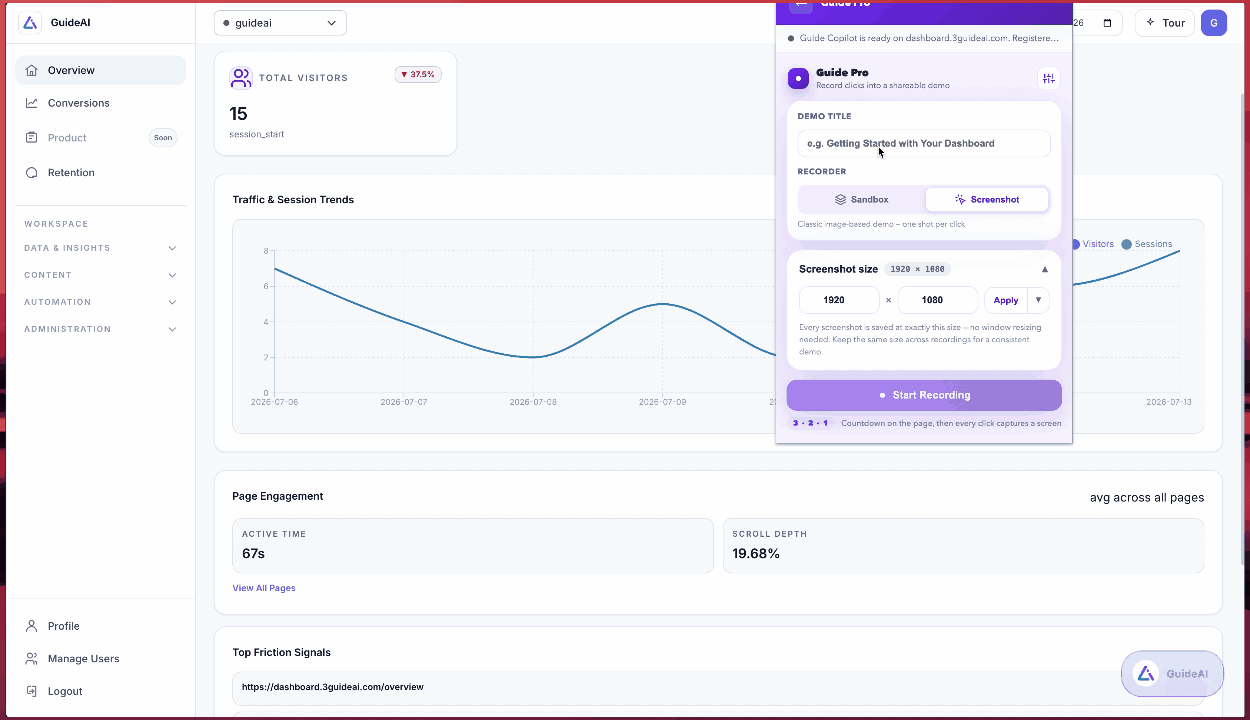
Task: Click the calendar icon in date field
Action: coord(1107,23)
